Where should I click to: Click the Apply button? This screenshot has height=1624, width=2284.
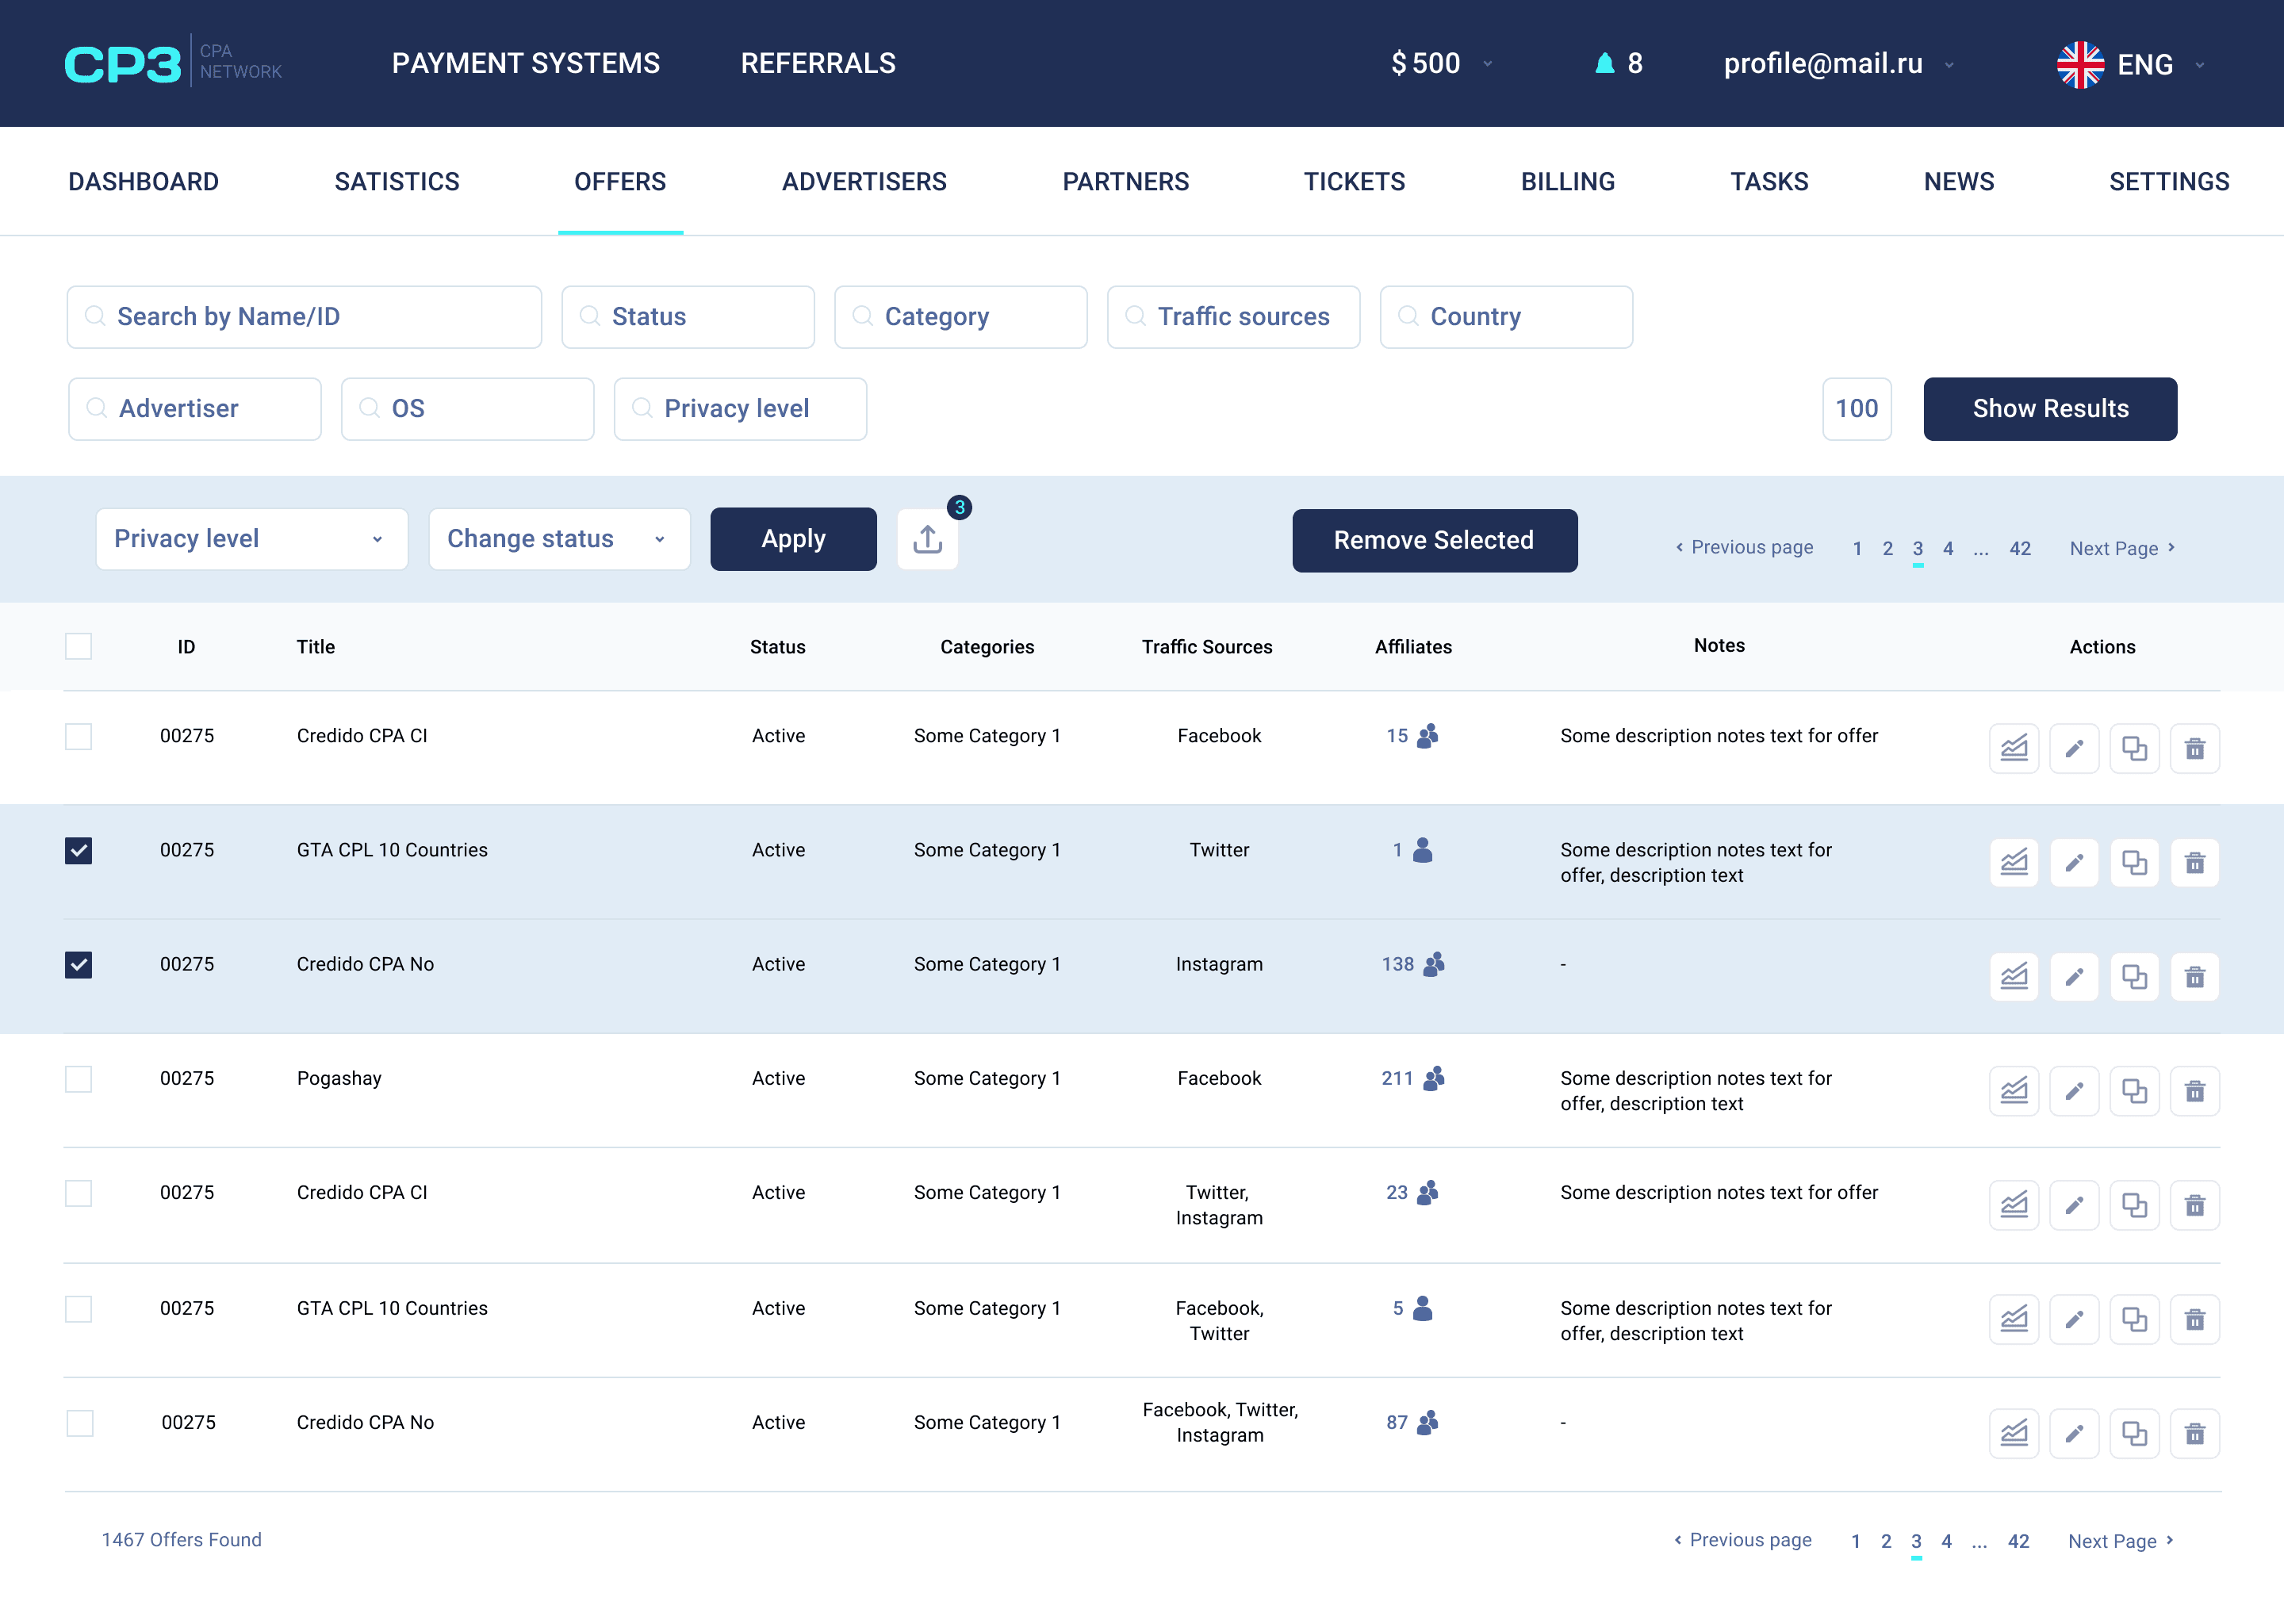point(793,539)
